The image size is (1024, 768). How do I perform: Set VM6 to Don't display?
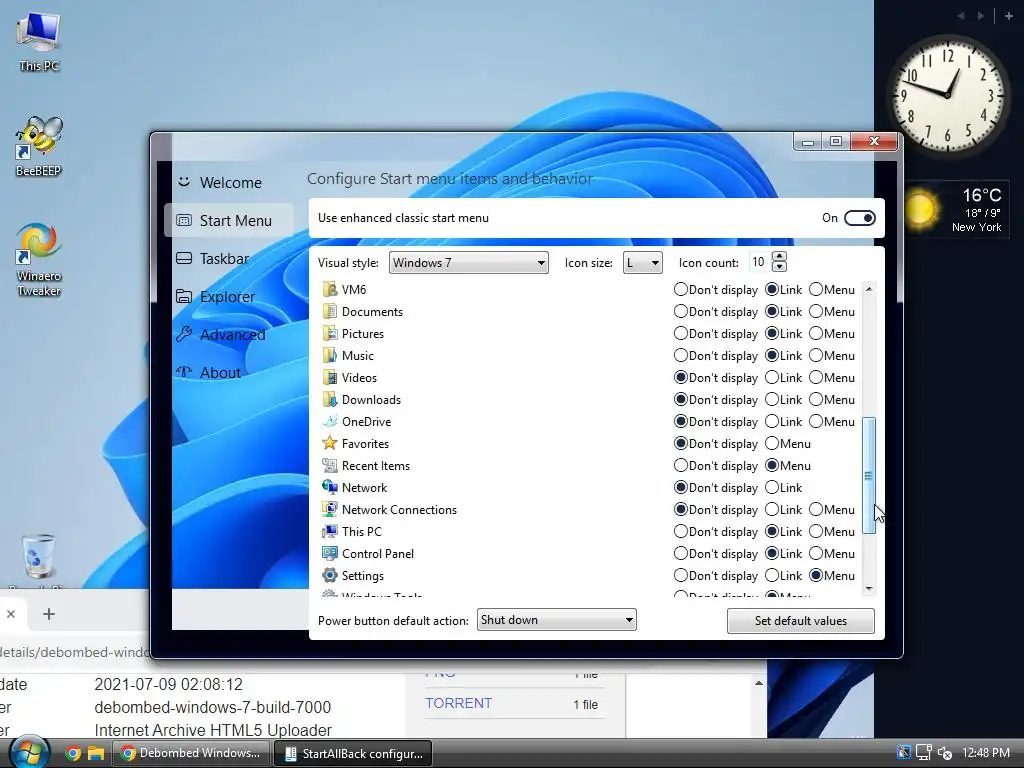(680, 289)
